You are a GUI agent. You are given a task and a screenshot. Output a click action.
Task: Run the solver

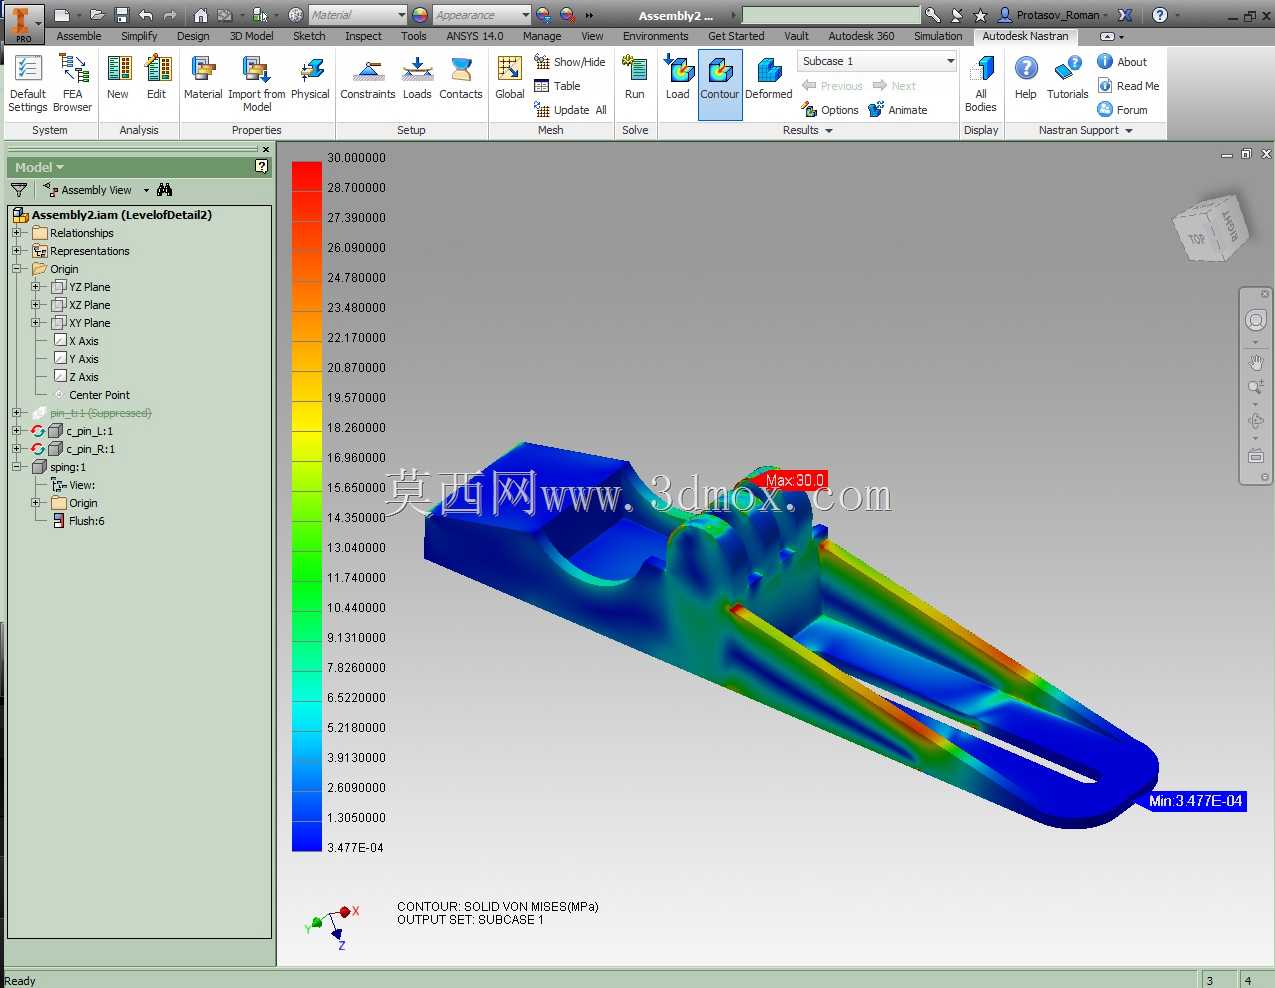coord(635,78)
